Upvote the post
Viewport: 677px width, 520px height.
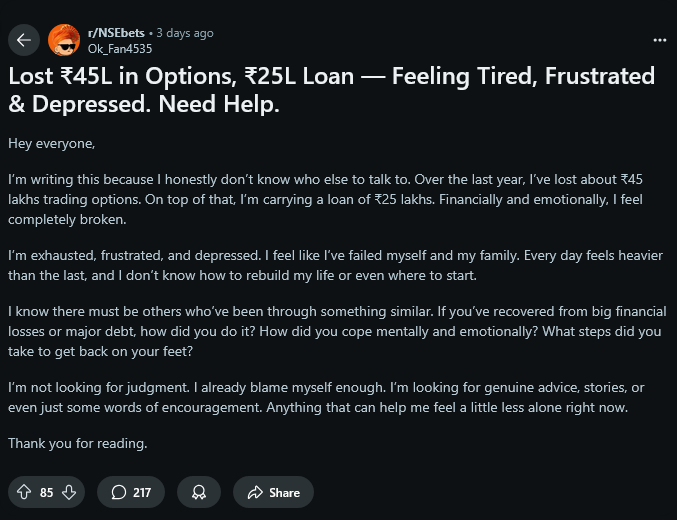24,492
